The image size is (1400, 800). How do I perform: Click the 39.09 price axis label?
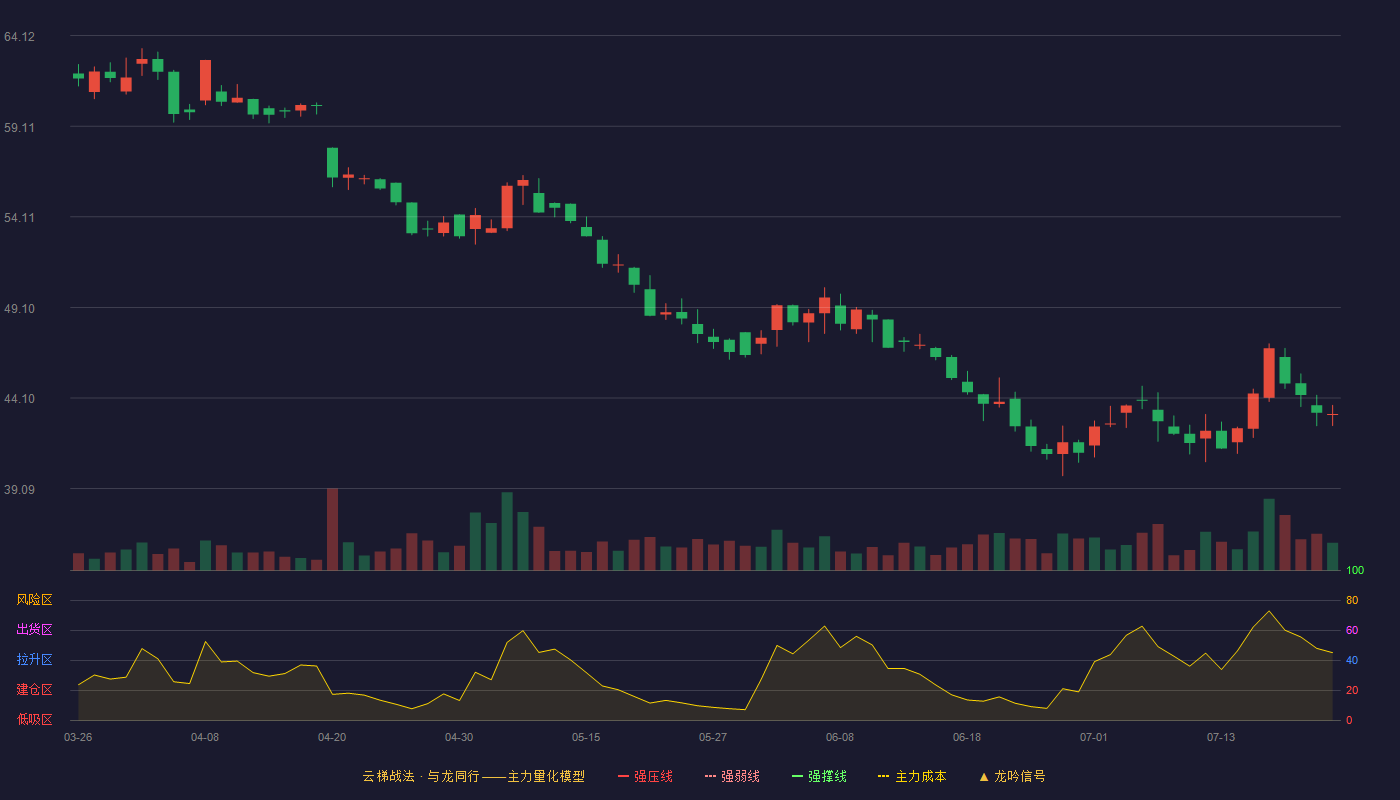19,490
